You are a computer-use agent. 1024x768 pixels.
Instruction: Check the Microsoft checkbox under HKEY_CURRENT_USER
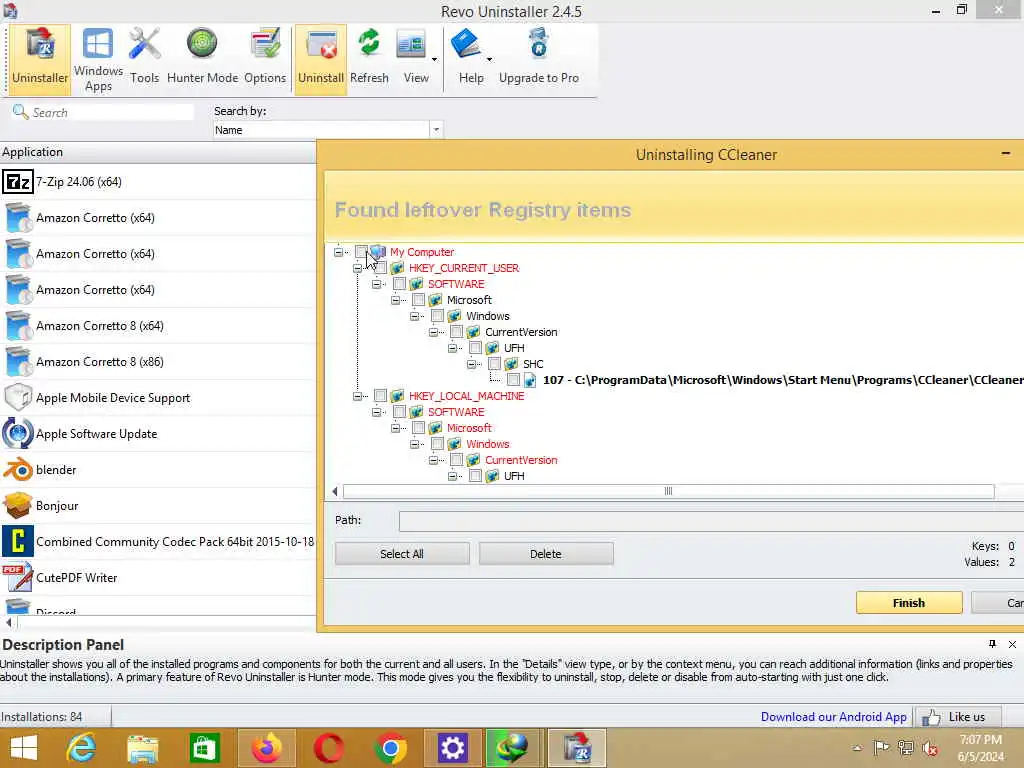point(419,300)
